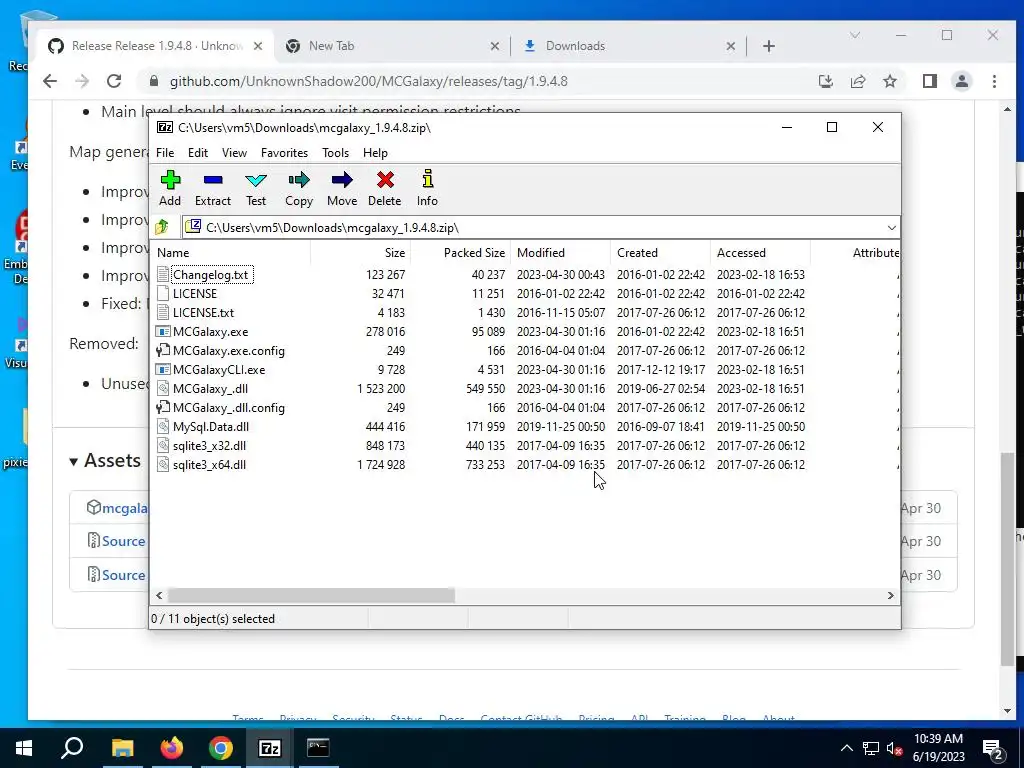Click the muted volume tray icon

(895, 748)
